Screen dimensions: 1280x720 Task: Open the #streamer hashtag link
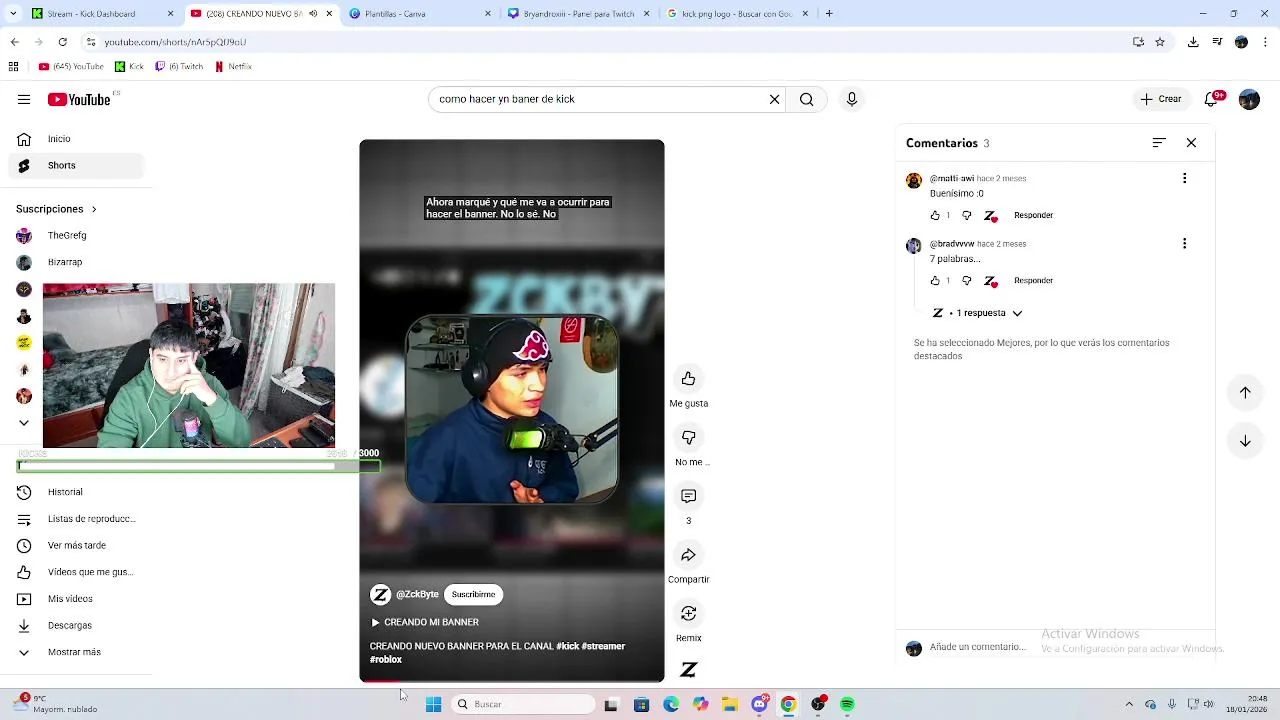[603, 646]
